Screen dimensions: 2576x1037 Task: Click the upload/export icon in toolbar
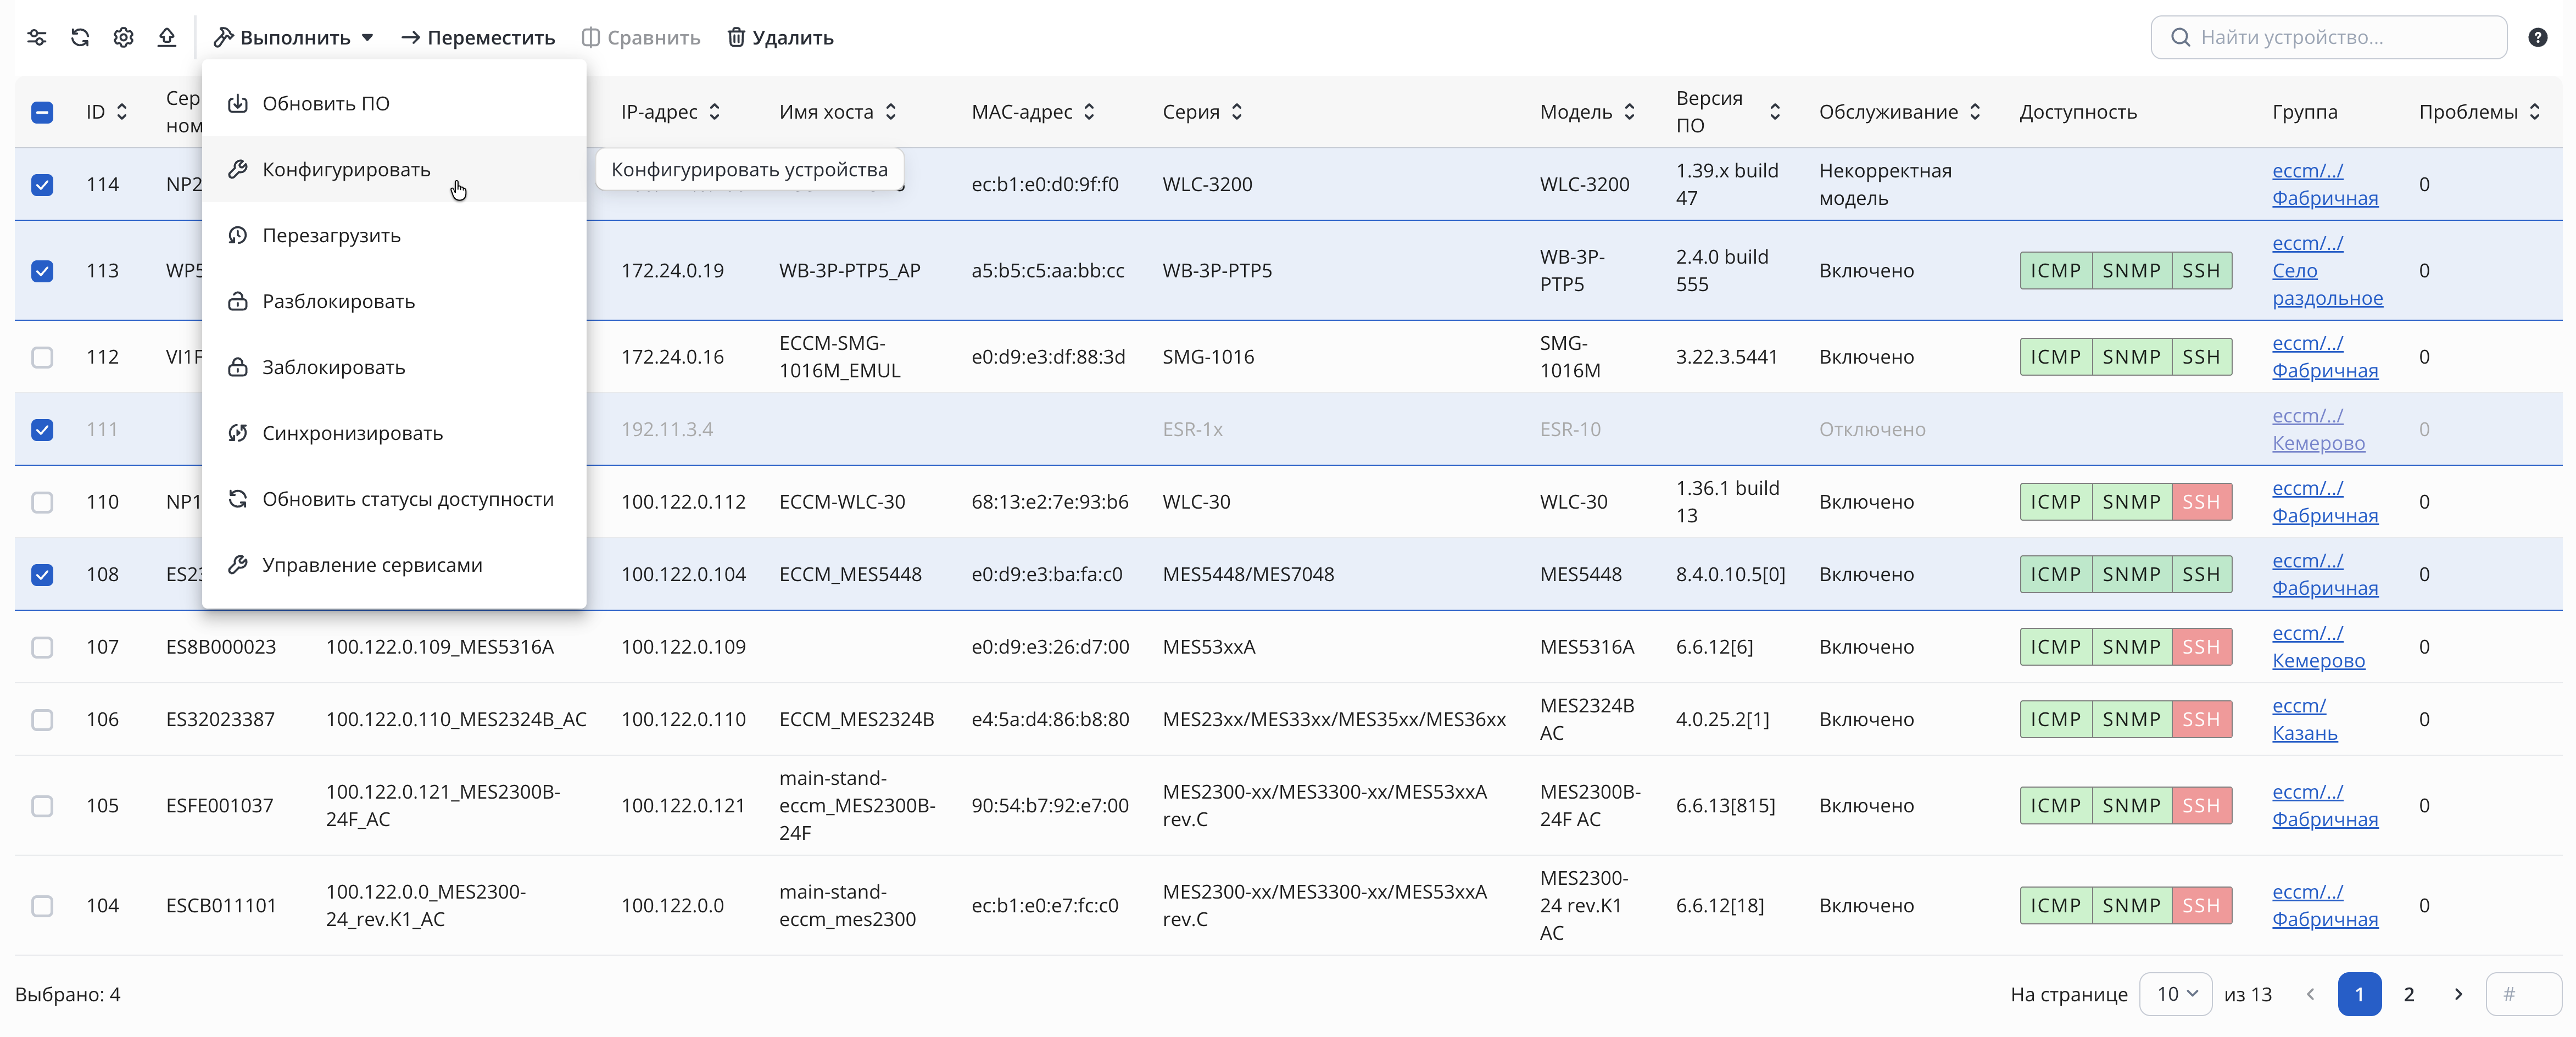[167, 38]
